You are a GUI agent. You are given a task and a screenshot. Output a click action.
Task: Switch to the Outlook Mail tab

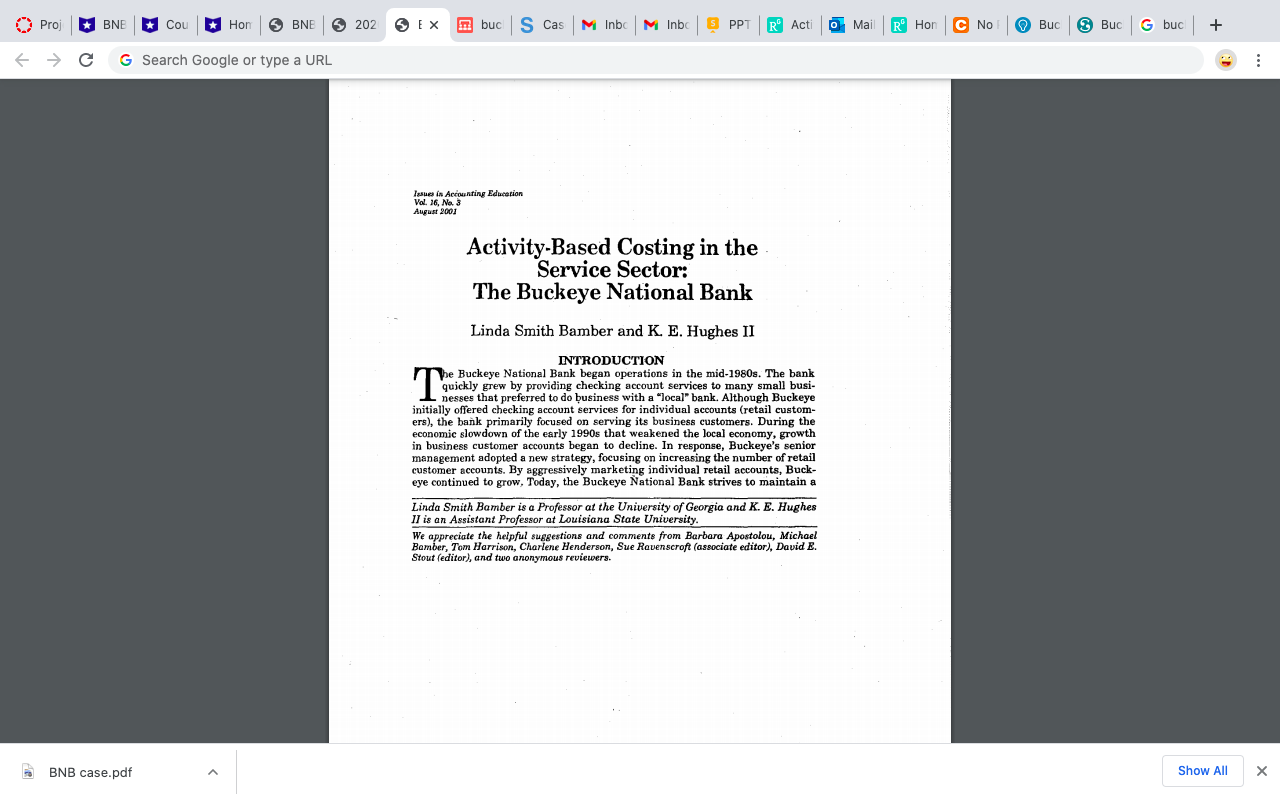[853, 25]
